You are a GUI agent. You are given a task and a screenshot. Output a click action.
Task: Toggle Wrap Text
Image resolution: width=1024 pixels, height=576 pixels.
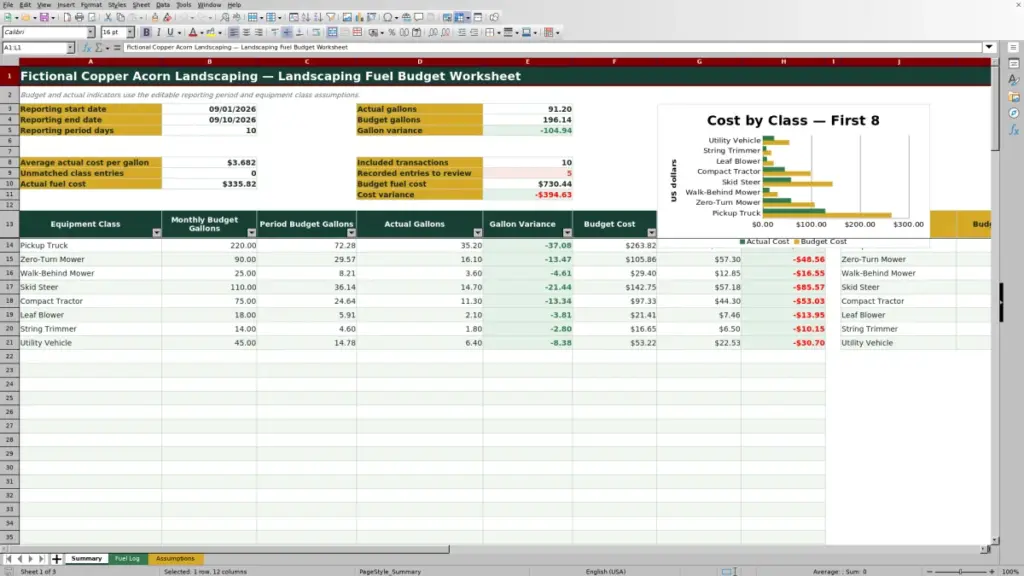tap(316, 33)
